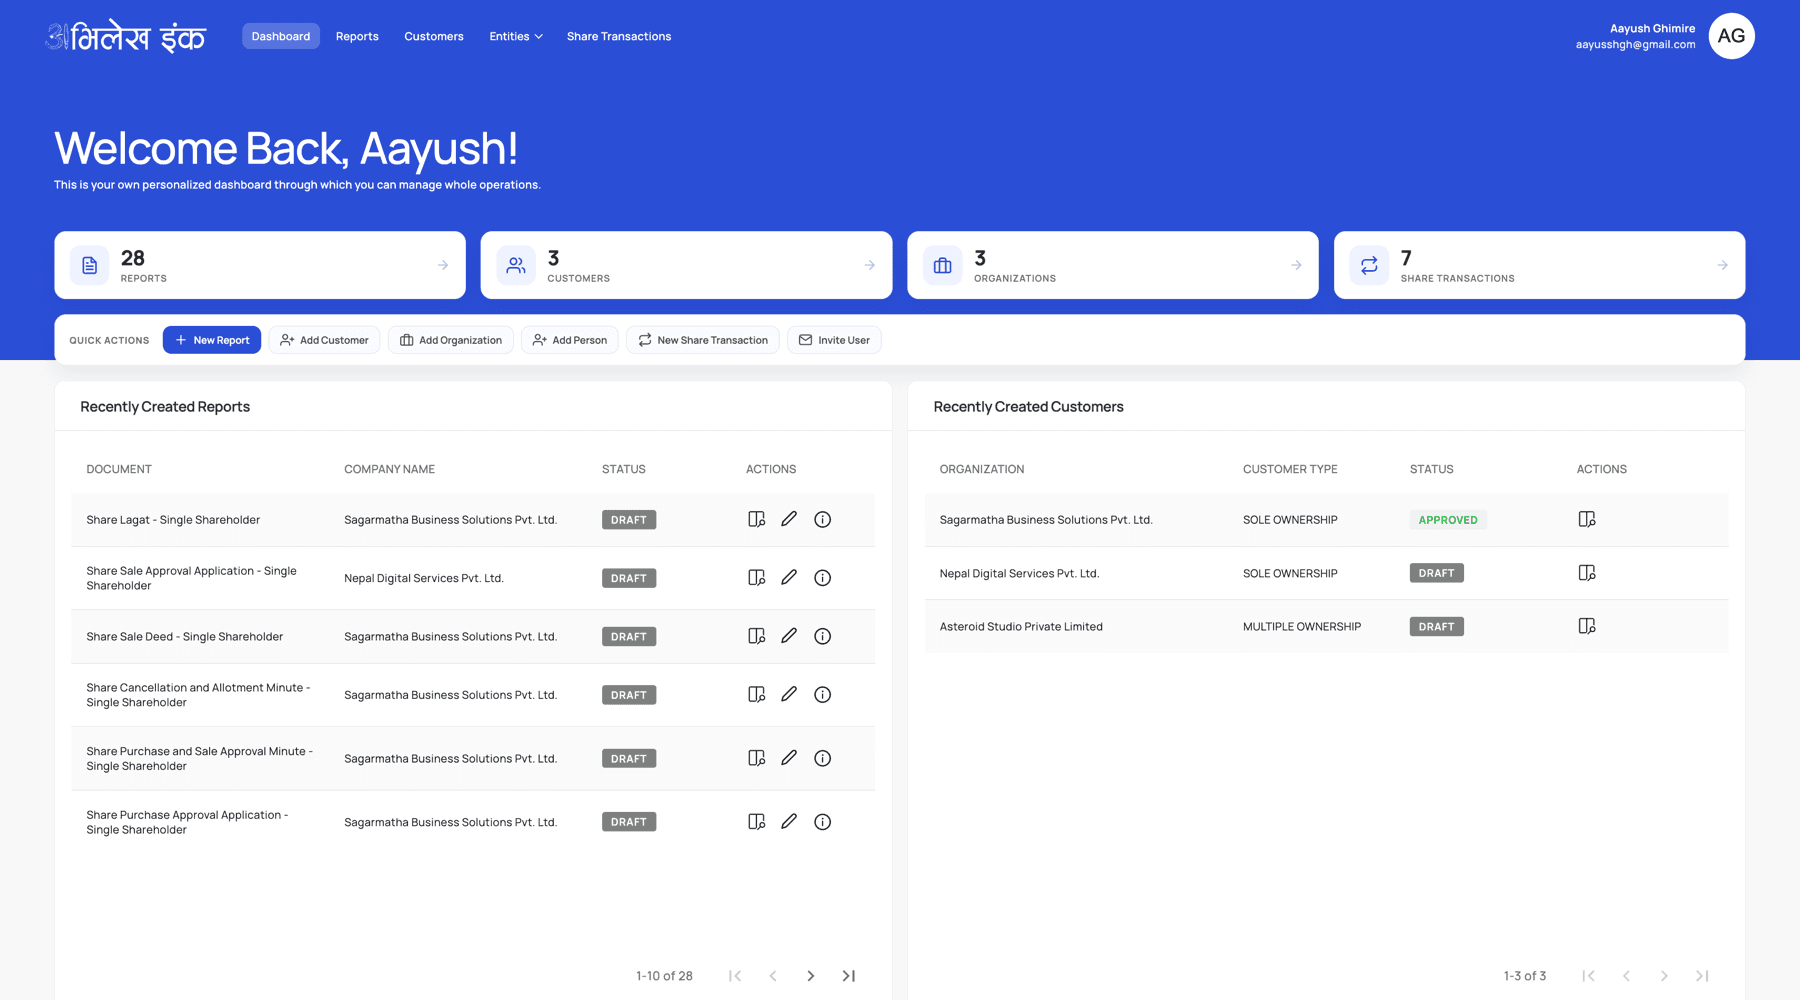
Task: View icon for Share Cancellation and Allotment Minute
Action: (x=757, y=694)
